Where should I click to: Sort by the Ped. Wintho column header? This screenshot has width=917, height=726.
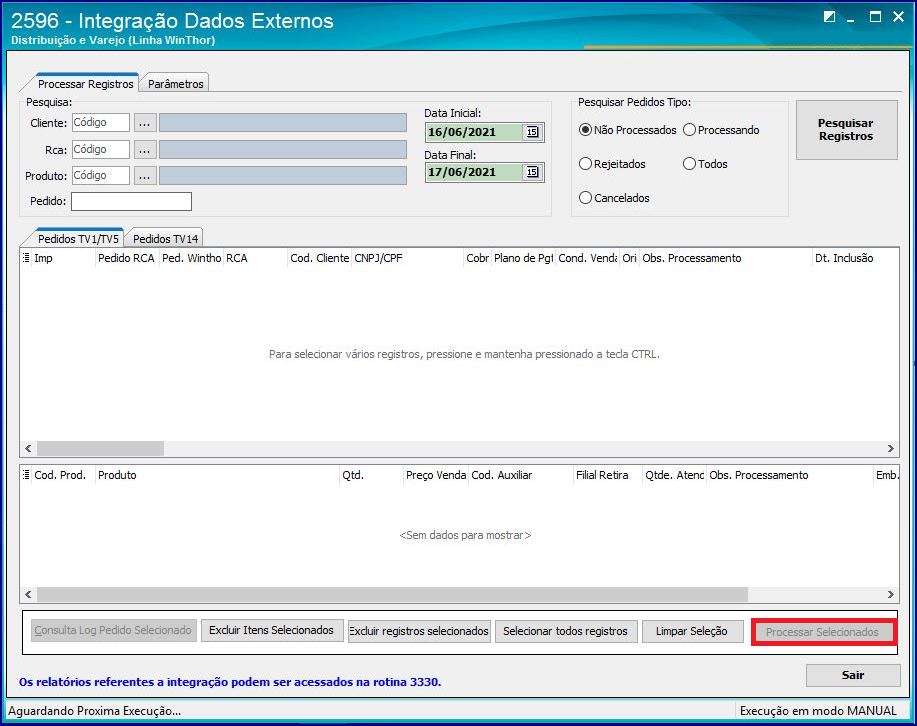click(x=191, y=258)
